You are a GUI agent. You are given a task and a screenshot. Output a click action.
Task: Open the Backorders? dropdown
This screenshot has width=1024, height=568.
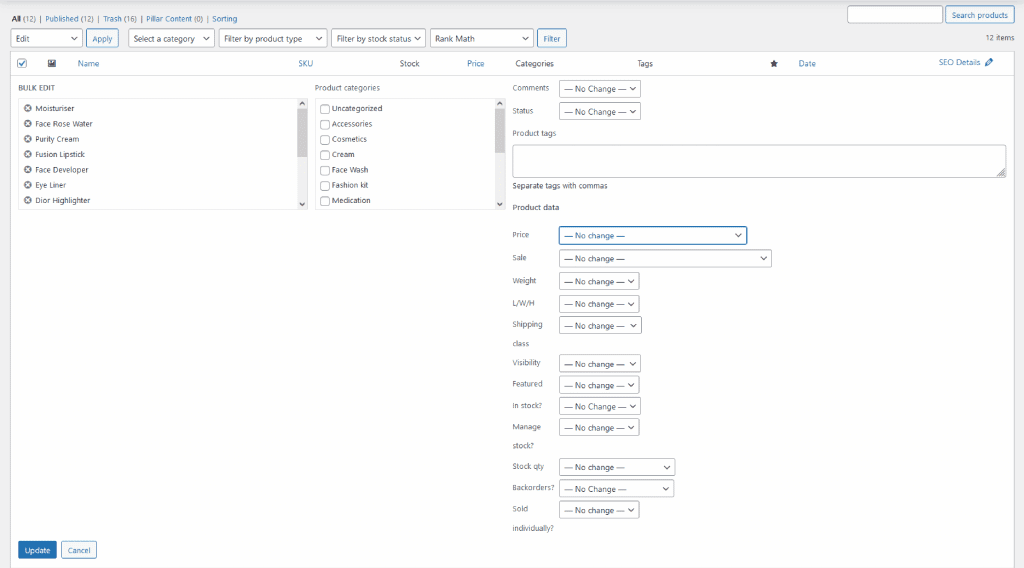[616, 489]
